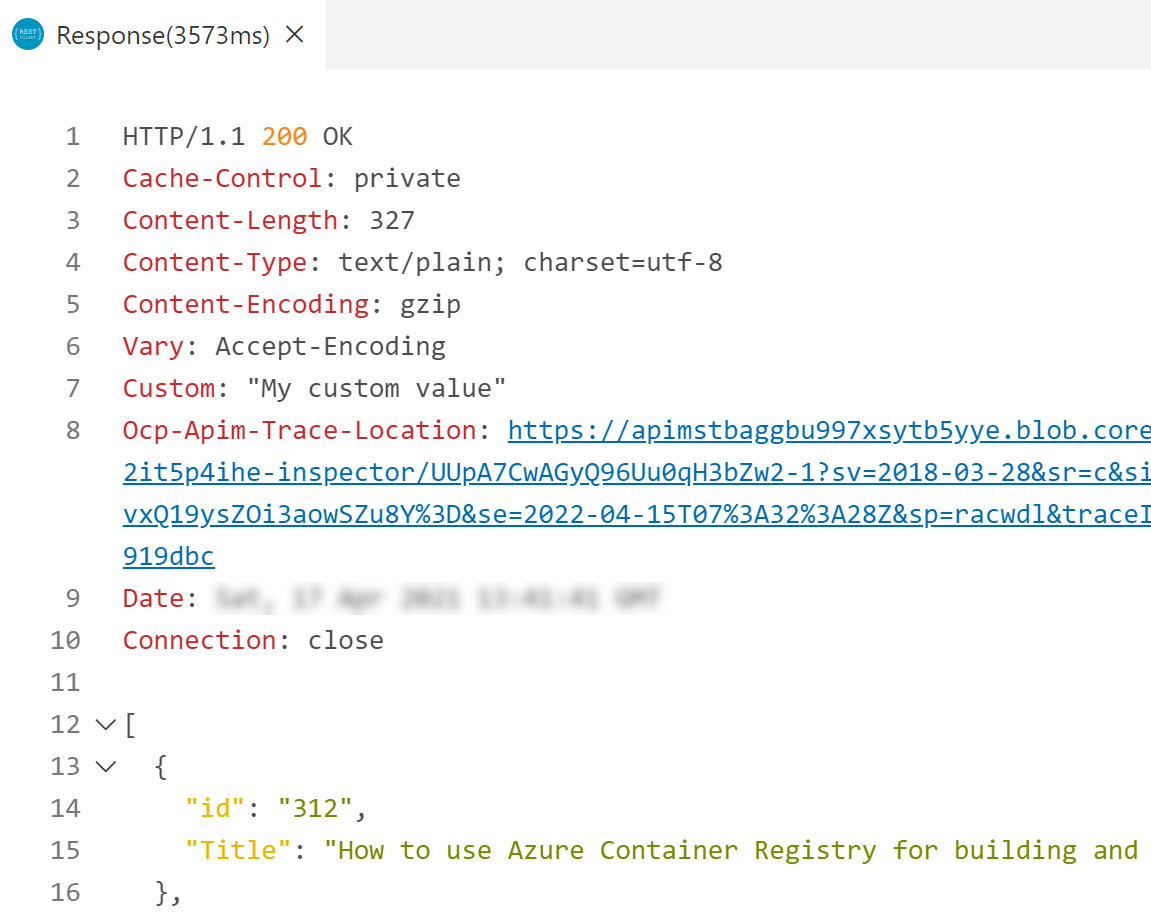1151x913 pixels.
Task: Click the Accept-Encoding value
Action: click(x=330, y=346)
